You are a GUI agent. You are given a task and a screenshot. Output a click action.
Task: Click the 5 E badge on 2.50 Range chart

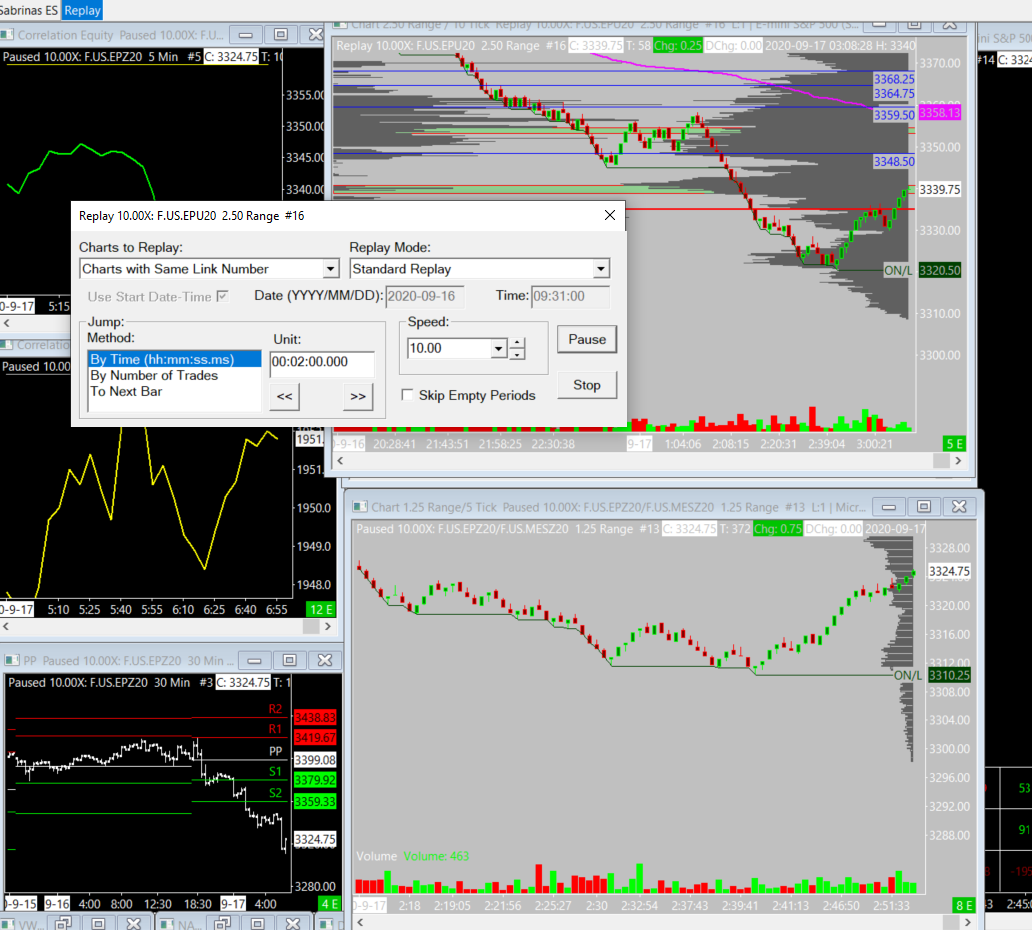[954, 444]
